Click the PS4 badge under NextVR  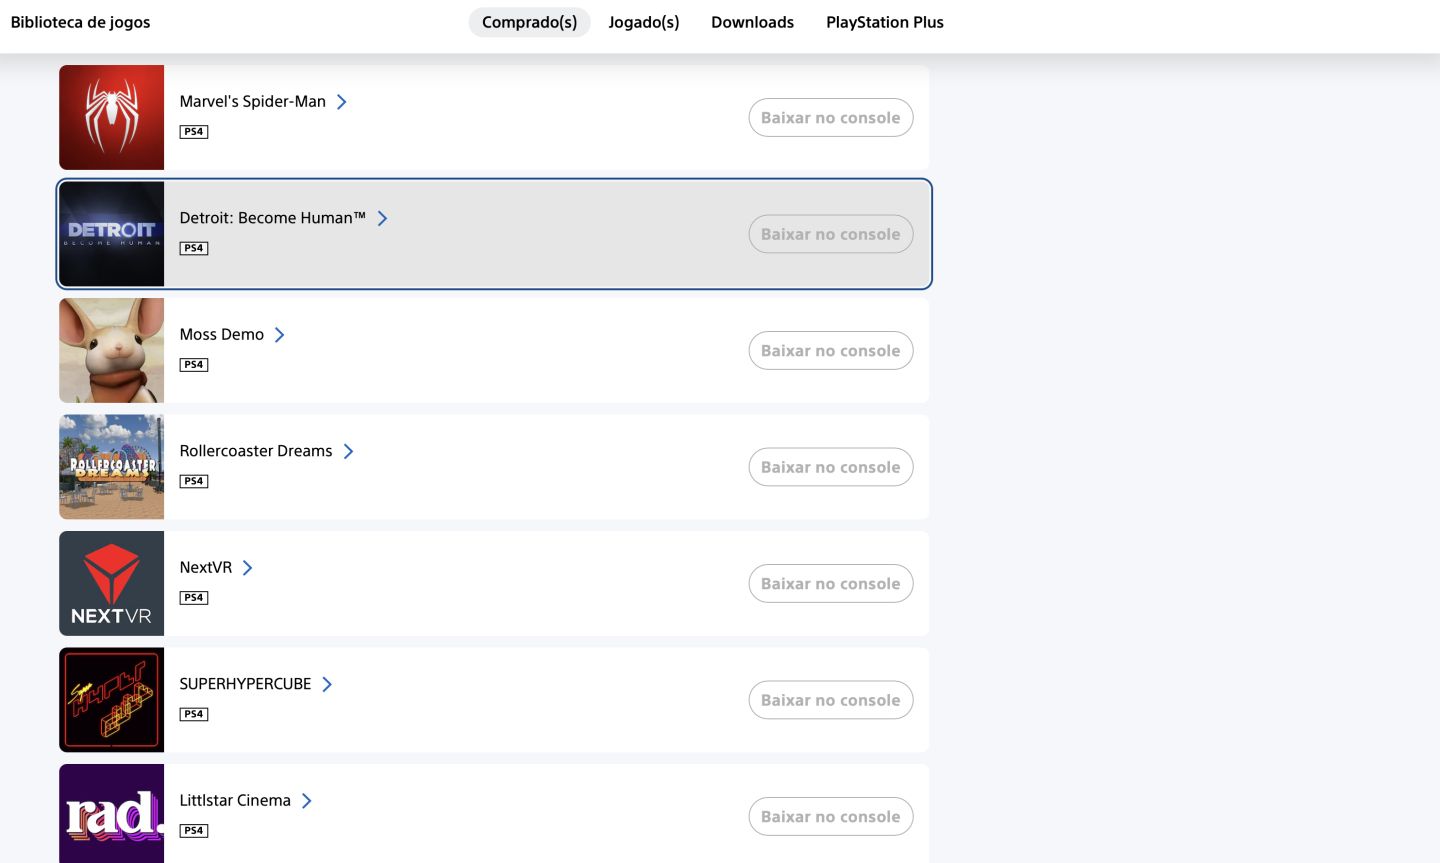coord(194,598)
